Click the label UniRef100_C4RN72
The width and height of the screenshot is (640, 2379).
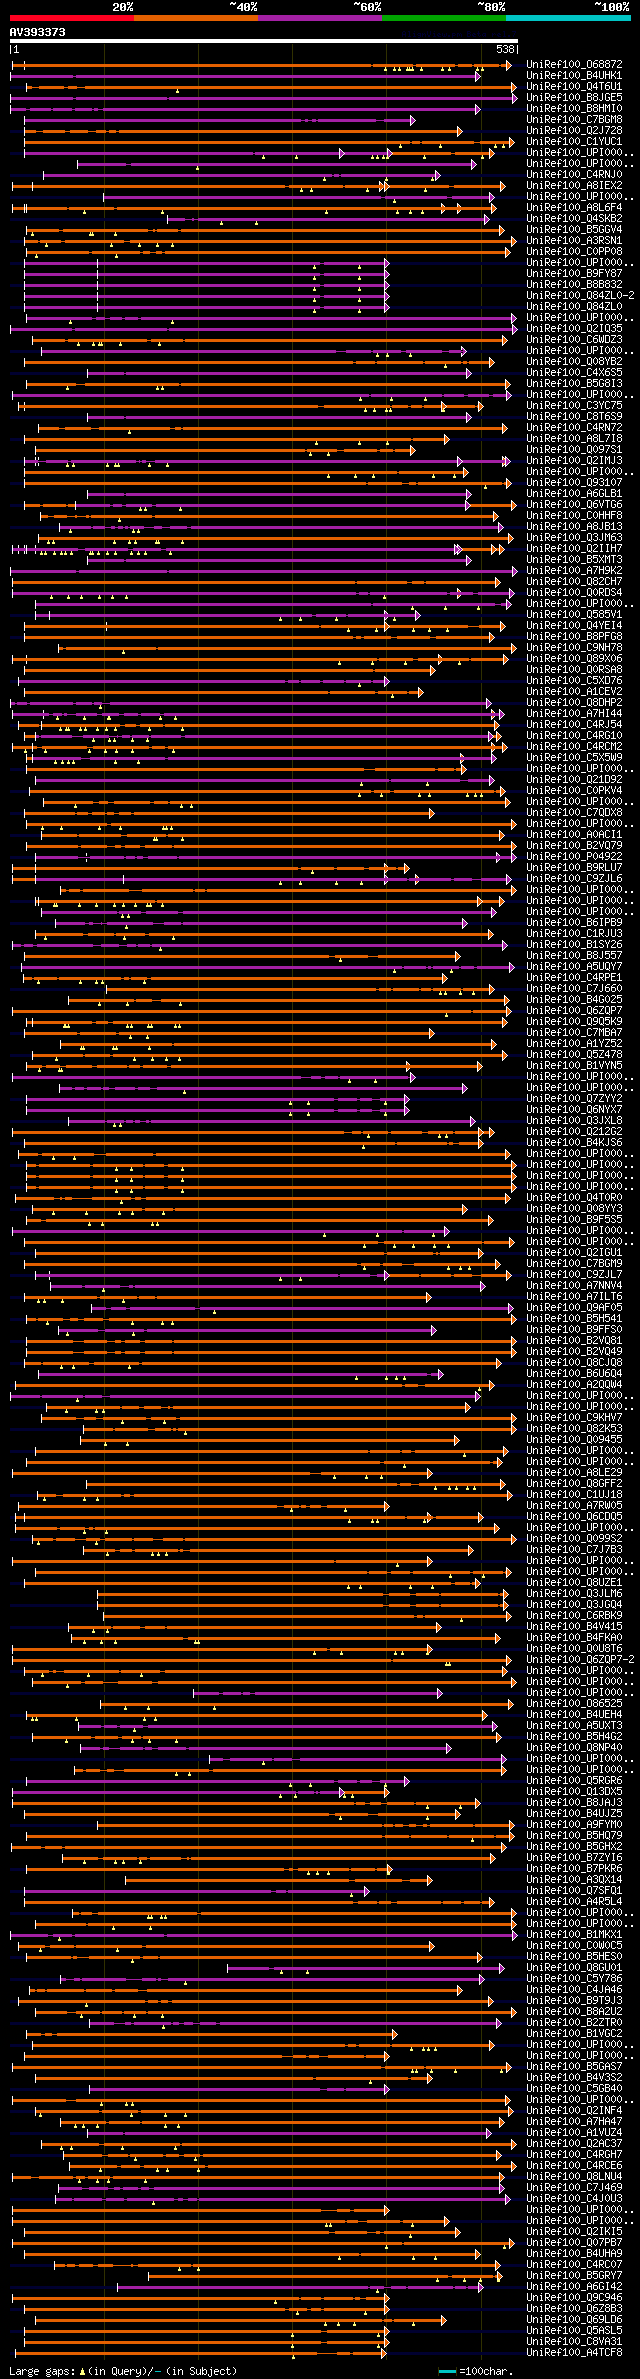574,428
